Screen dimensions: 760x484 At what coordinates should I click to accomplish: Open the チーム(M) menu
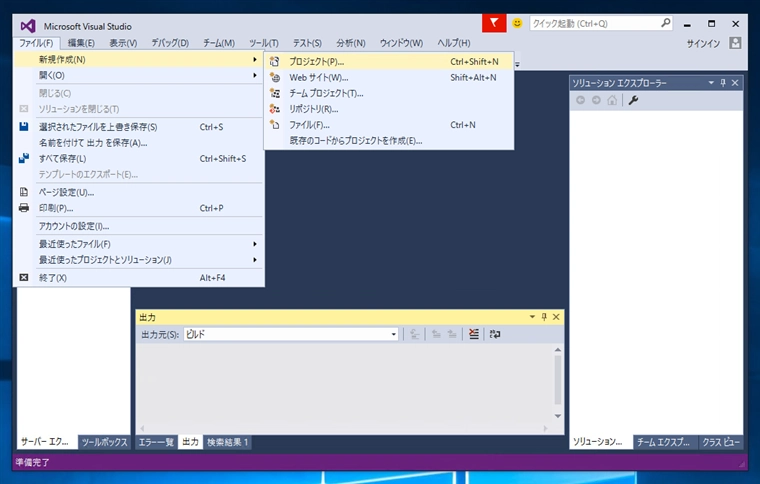[219, 43]
